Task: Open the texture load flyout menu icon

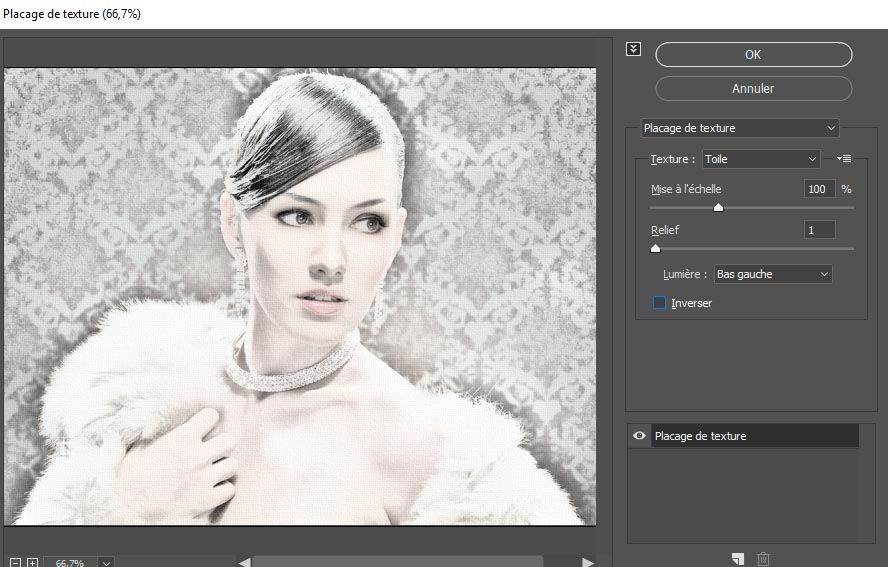Action: [x=843, y=159]
